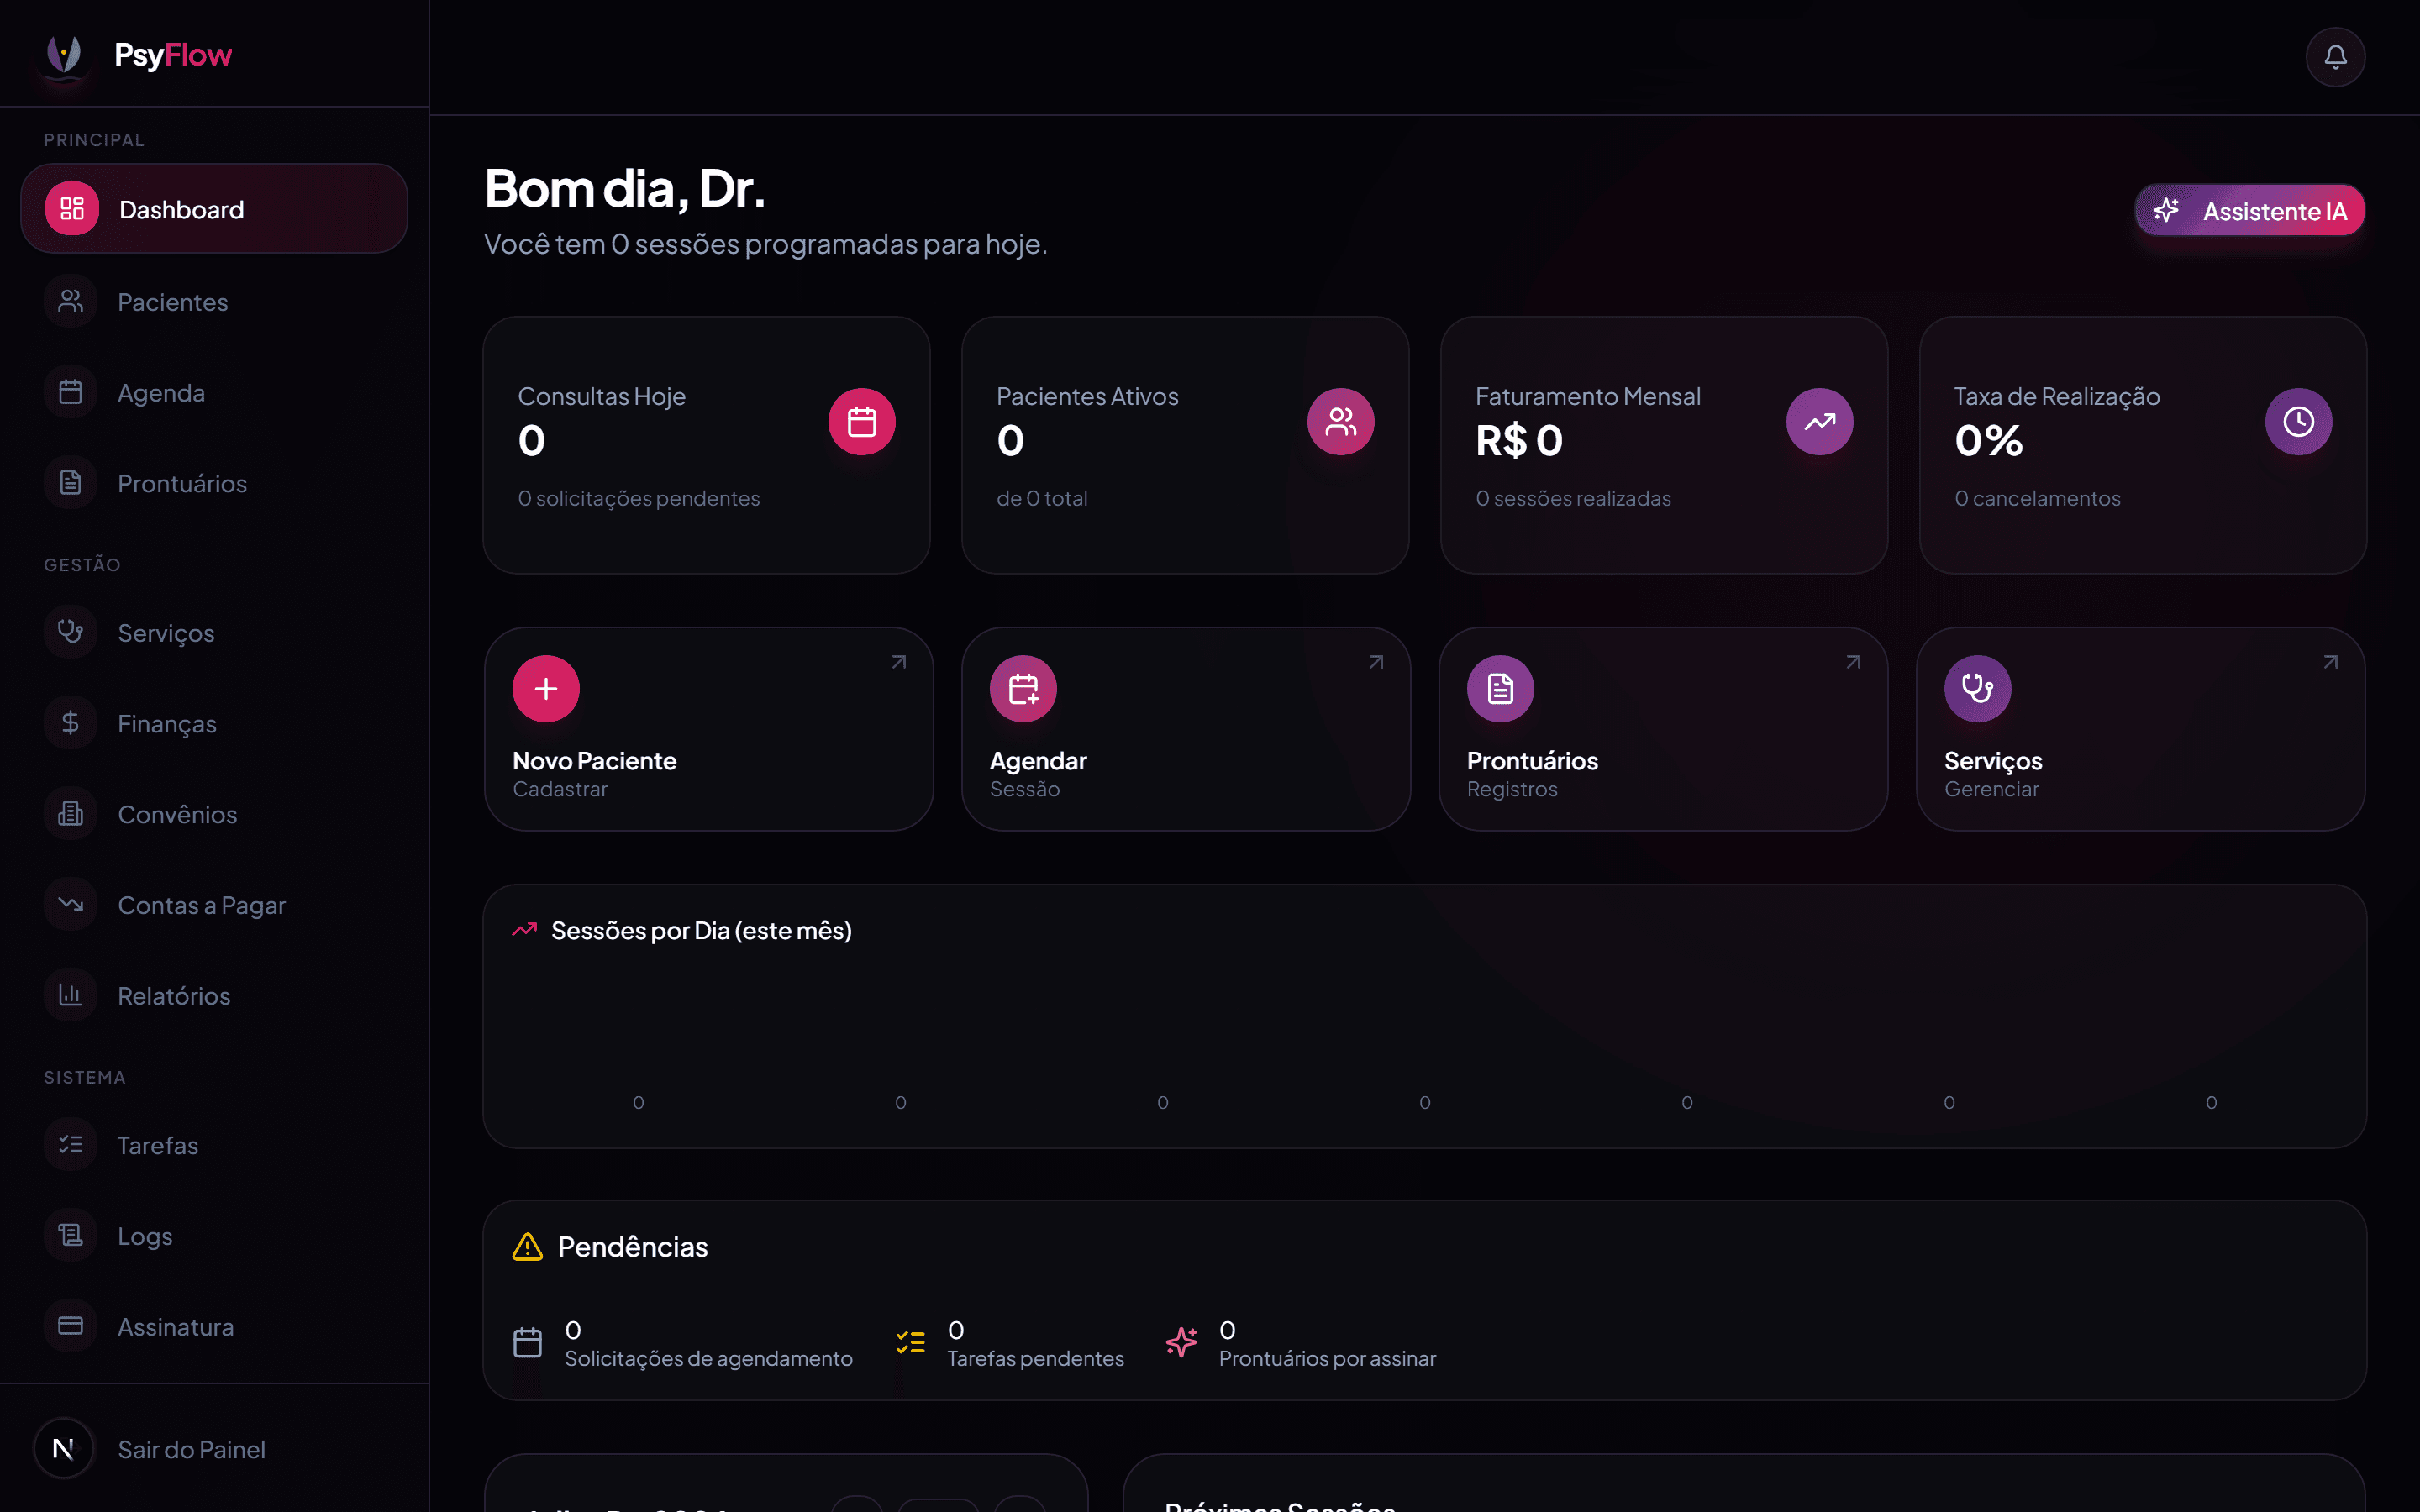This screenshot has height=1512, width=2420.
Task: Open Tarefas sidebar item
Action: [214, 1145]
